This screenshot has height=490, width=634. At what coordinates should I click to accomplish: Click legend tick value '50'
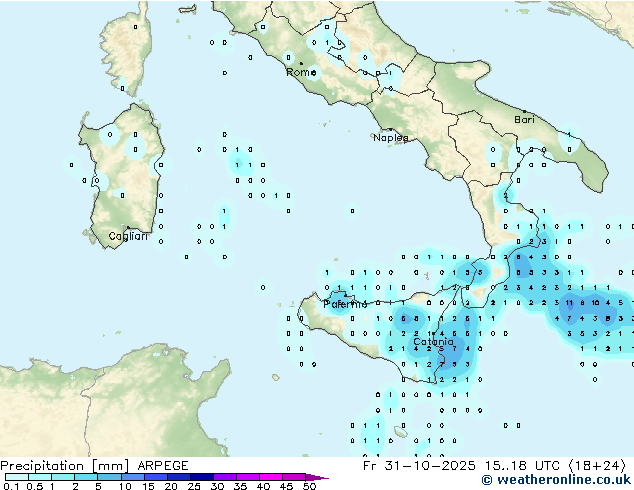pos(309,486)
